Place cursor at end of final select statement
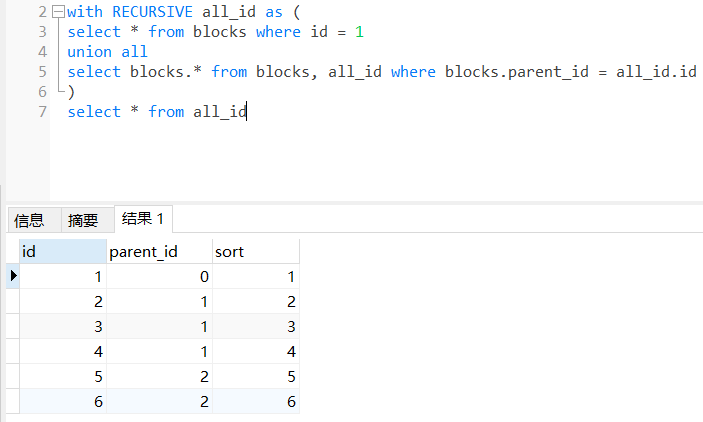Image resolution: width=703 pixels, height=422 pixels. click(x=247, y=112)
